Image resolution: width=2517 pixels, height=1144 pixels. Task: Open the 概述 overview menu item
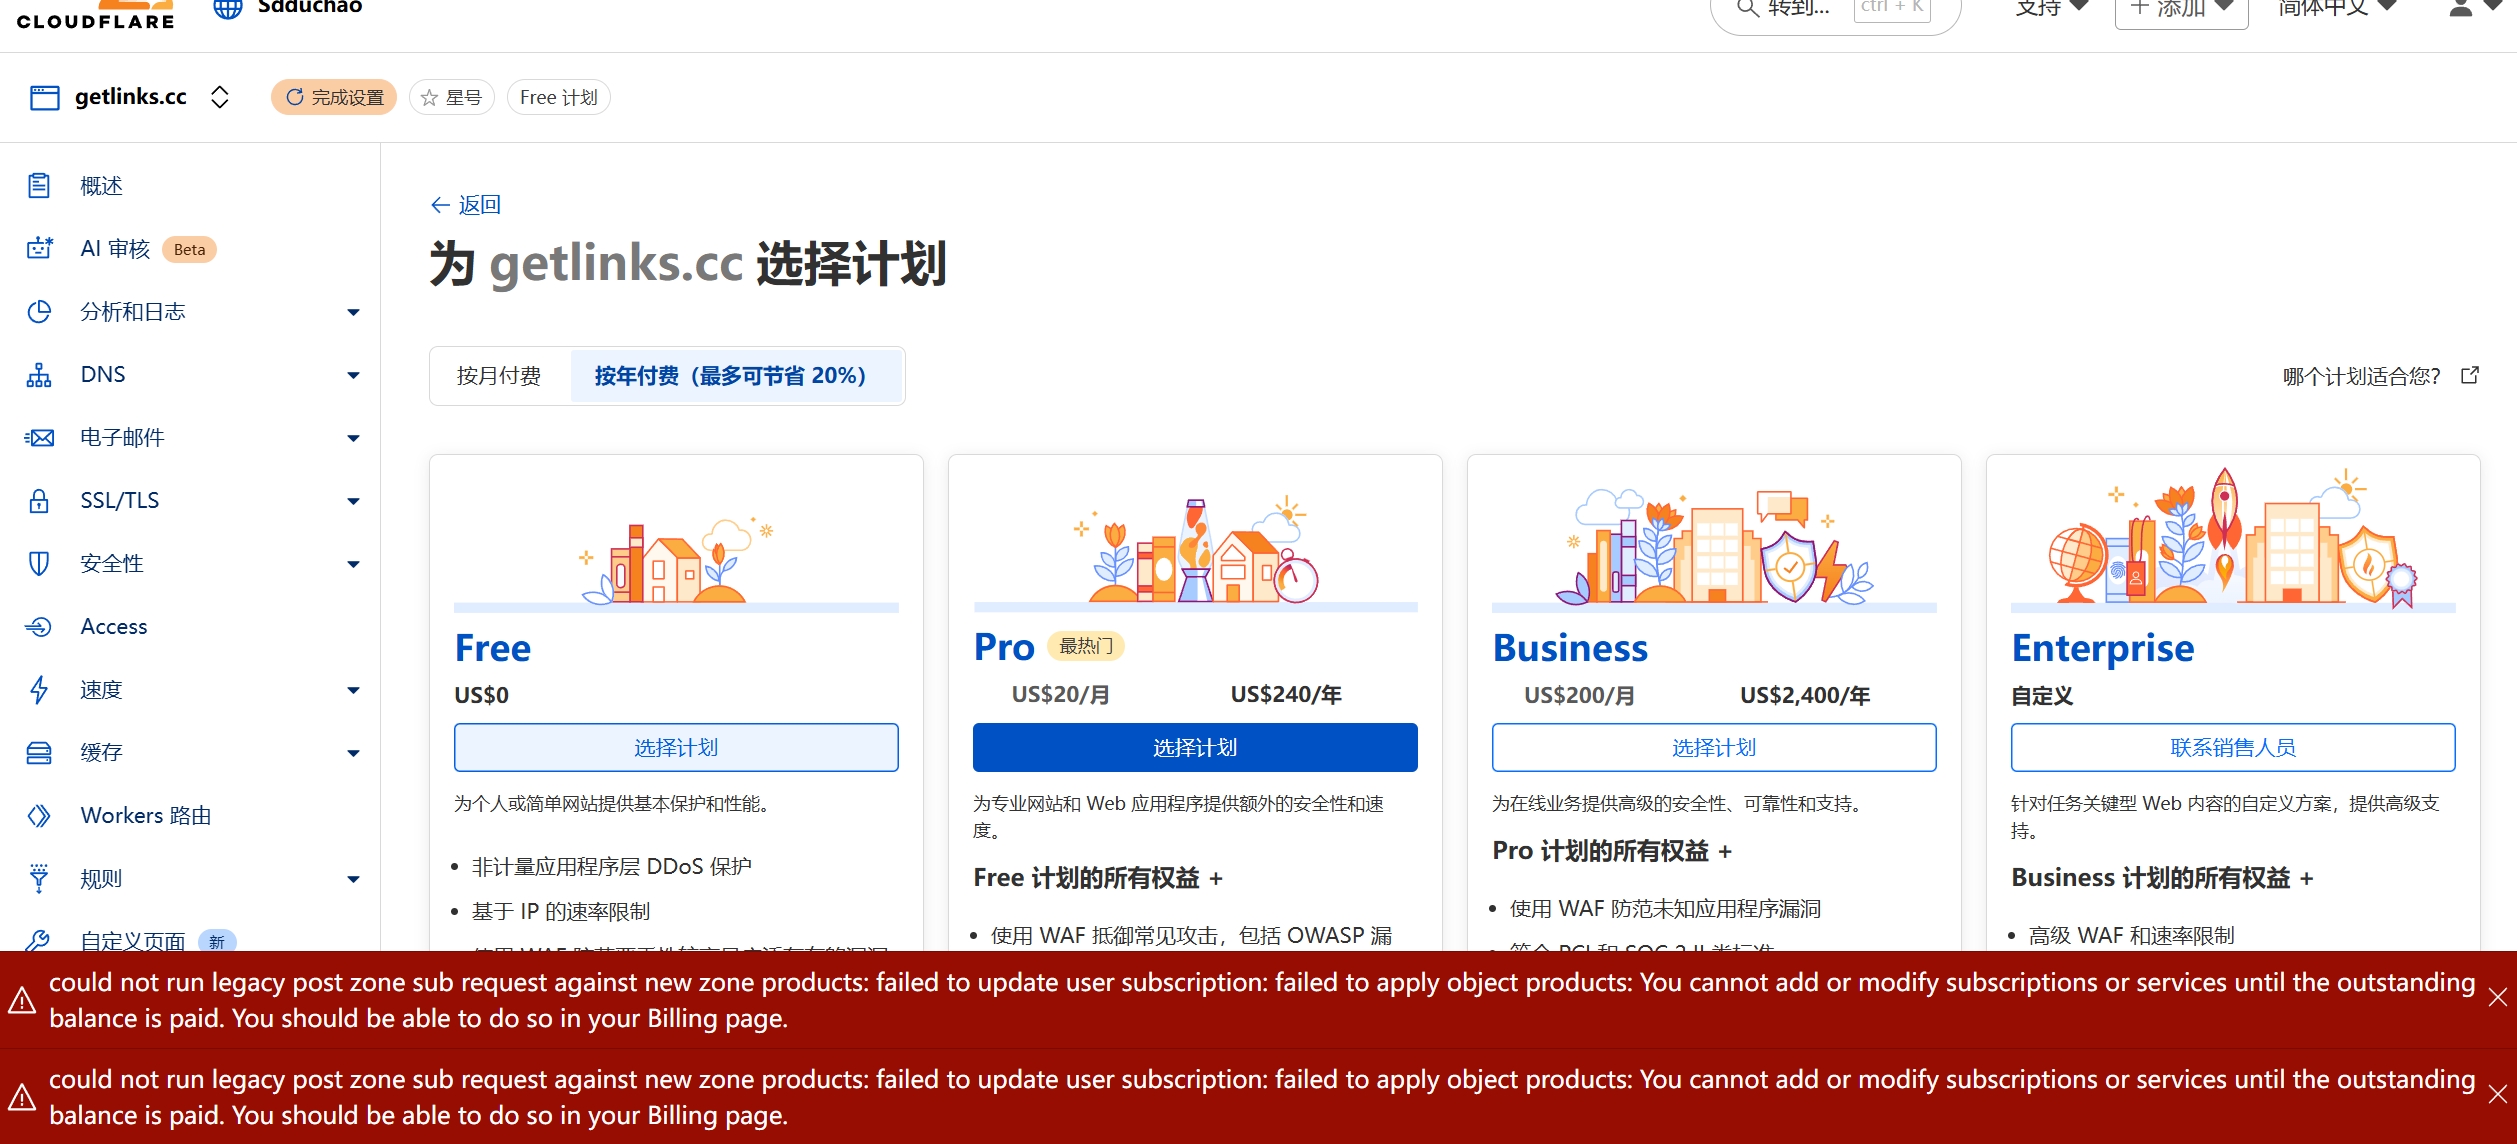coord(101,186)
